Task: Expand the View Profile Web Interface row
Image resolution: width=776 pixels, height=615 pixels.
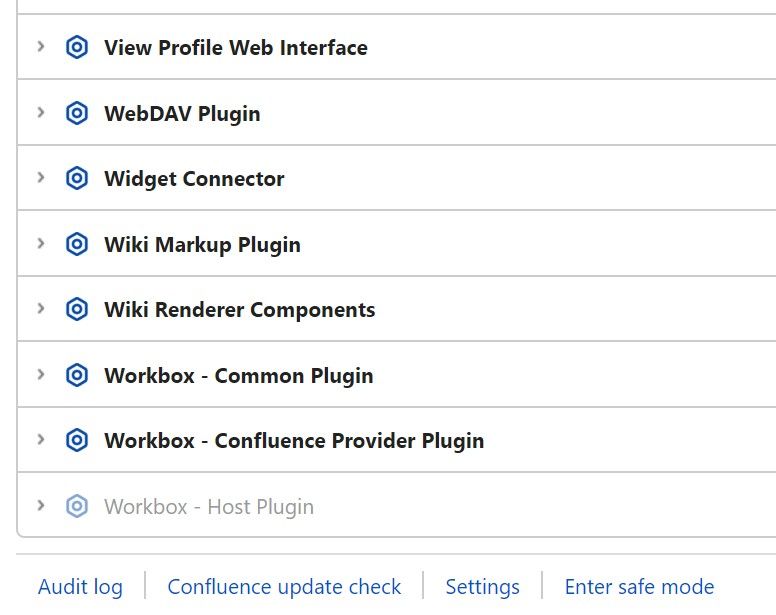Action: point(41,47)
